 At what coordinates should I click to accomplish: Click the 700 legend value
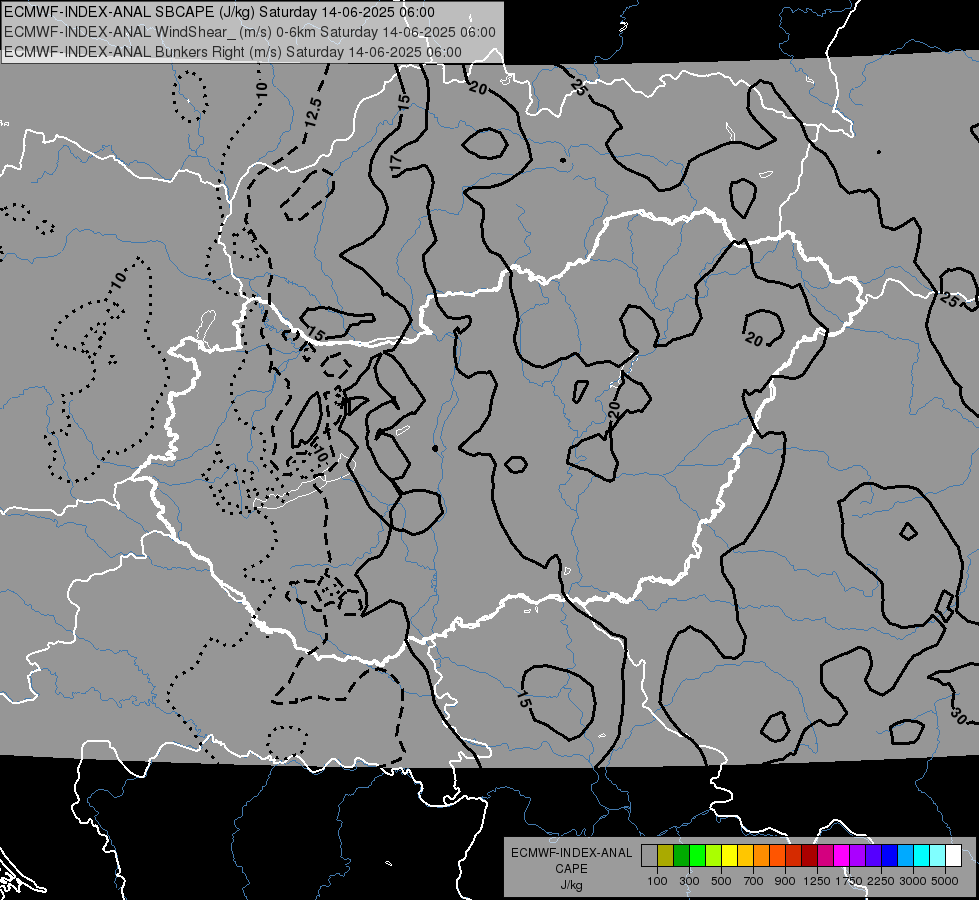(754, 881)
